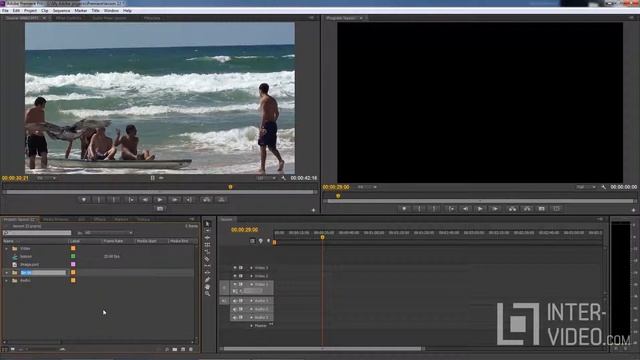Click Go to Out in the Source monitor
The width and height of the screenshot is (640, 360).
[189, 200]
